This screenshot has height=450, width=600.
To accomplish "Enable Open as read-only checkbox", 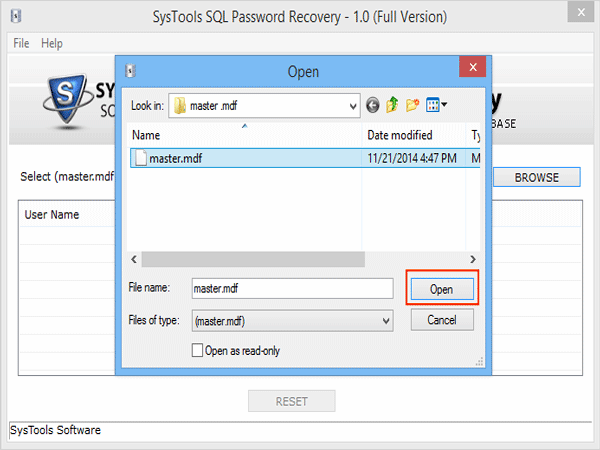I will pos(197,350).
